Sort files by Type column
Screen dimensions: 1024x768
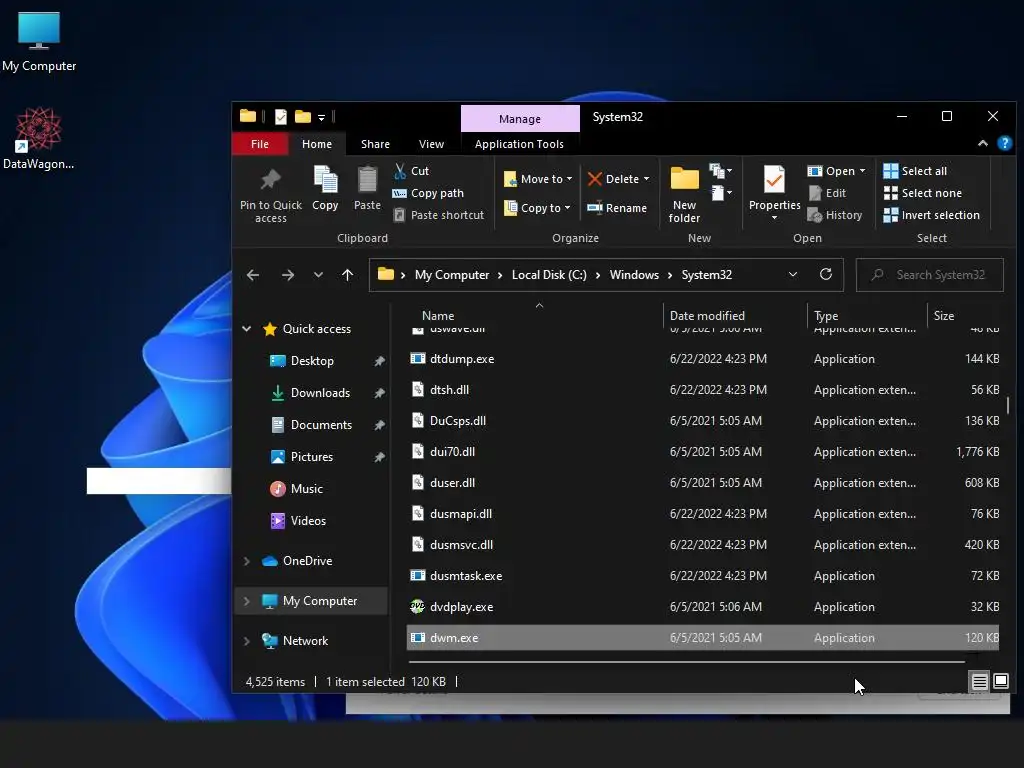[826, 315]
